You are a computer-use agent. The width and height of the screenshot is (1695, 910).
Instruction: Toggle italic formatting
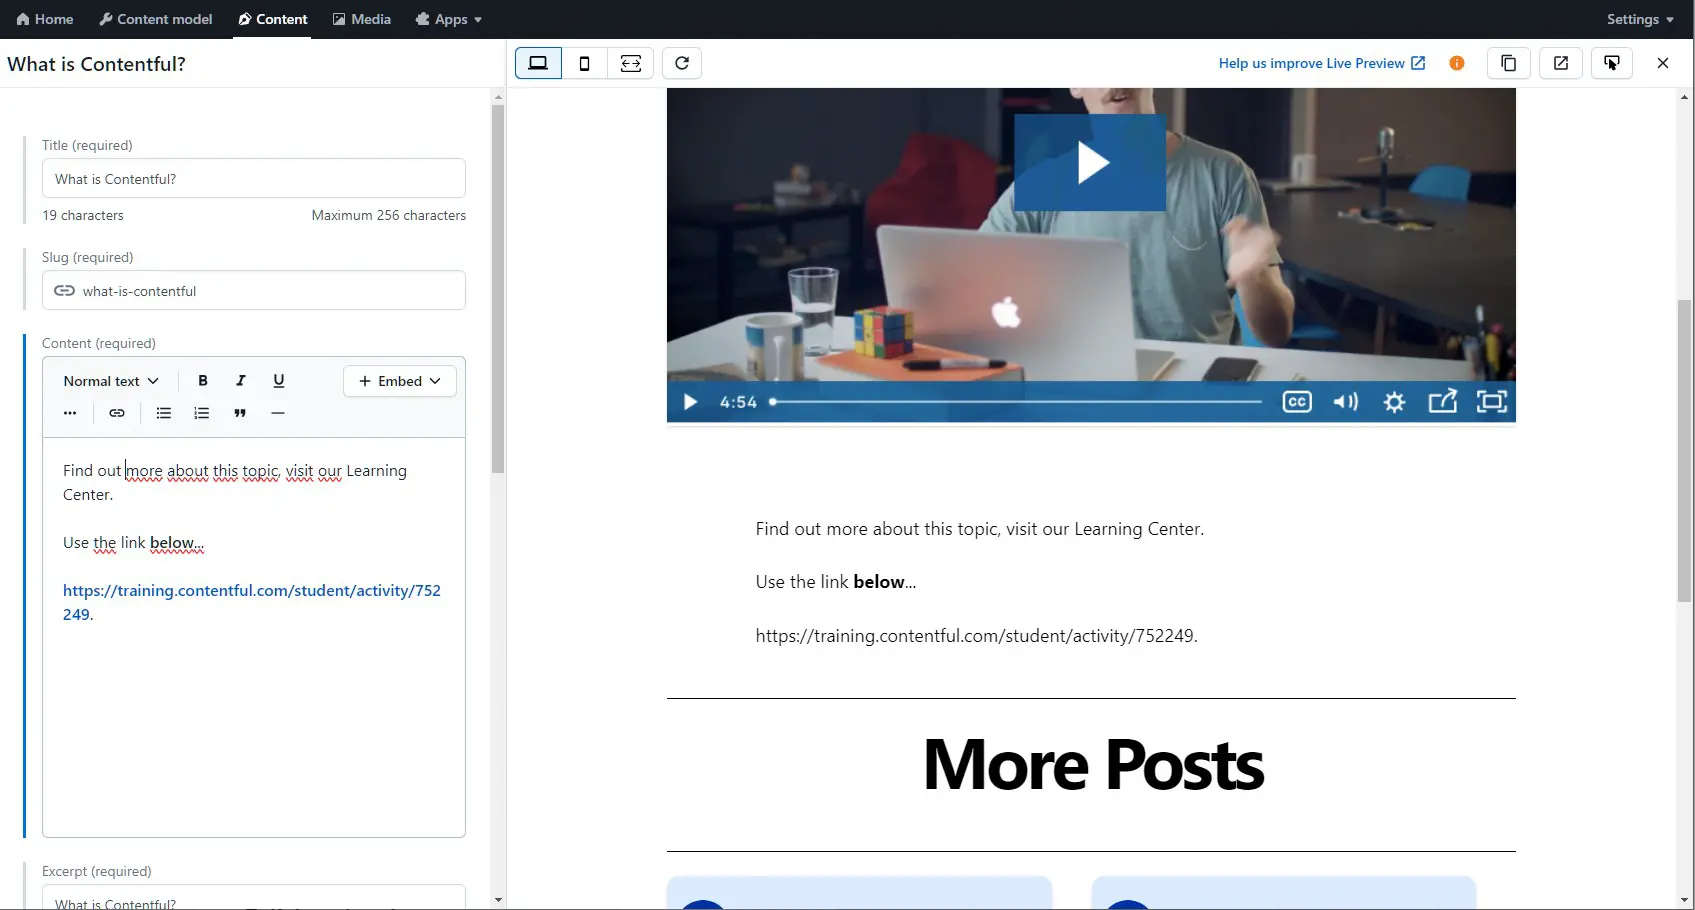(x=241, y=381)
